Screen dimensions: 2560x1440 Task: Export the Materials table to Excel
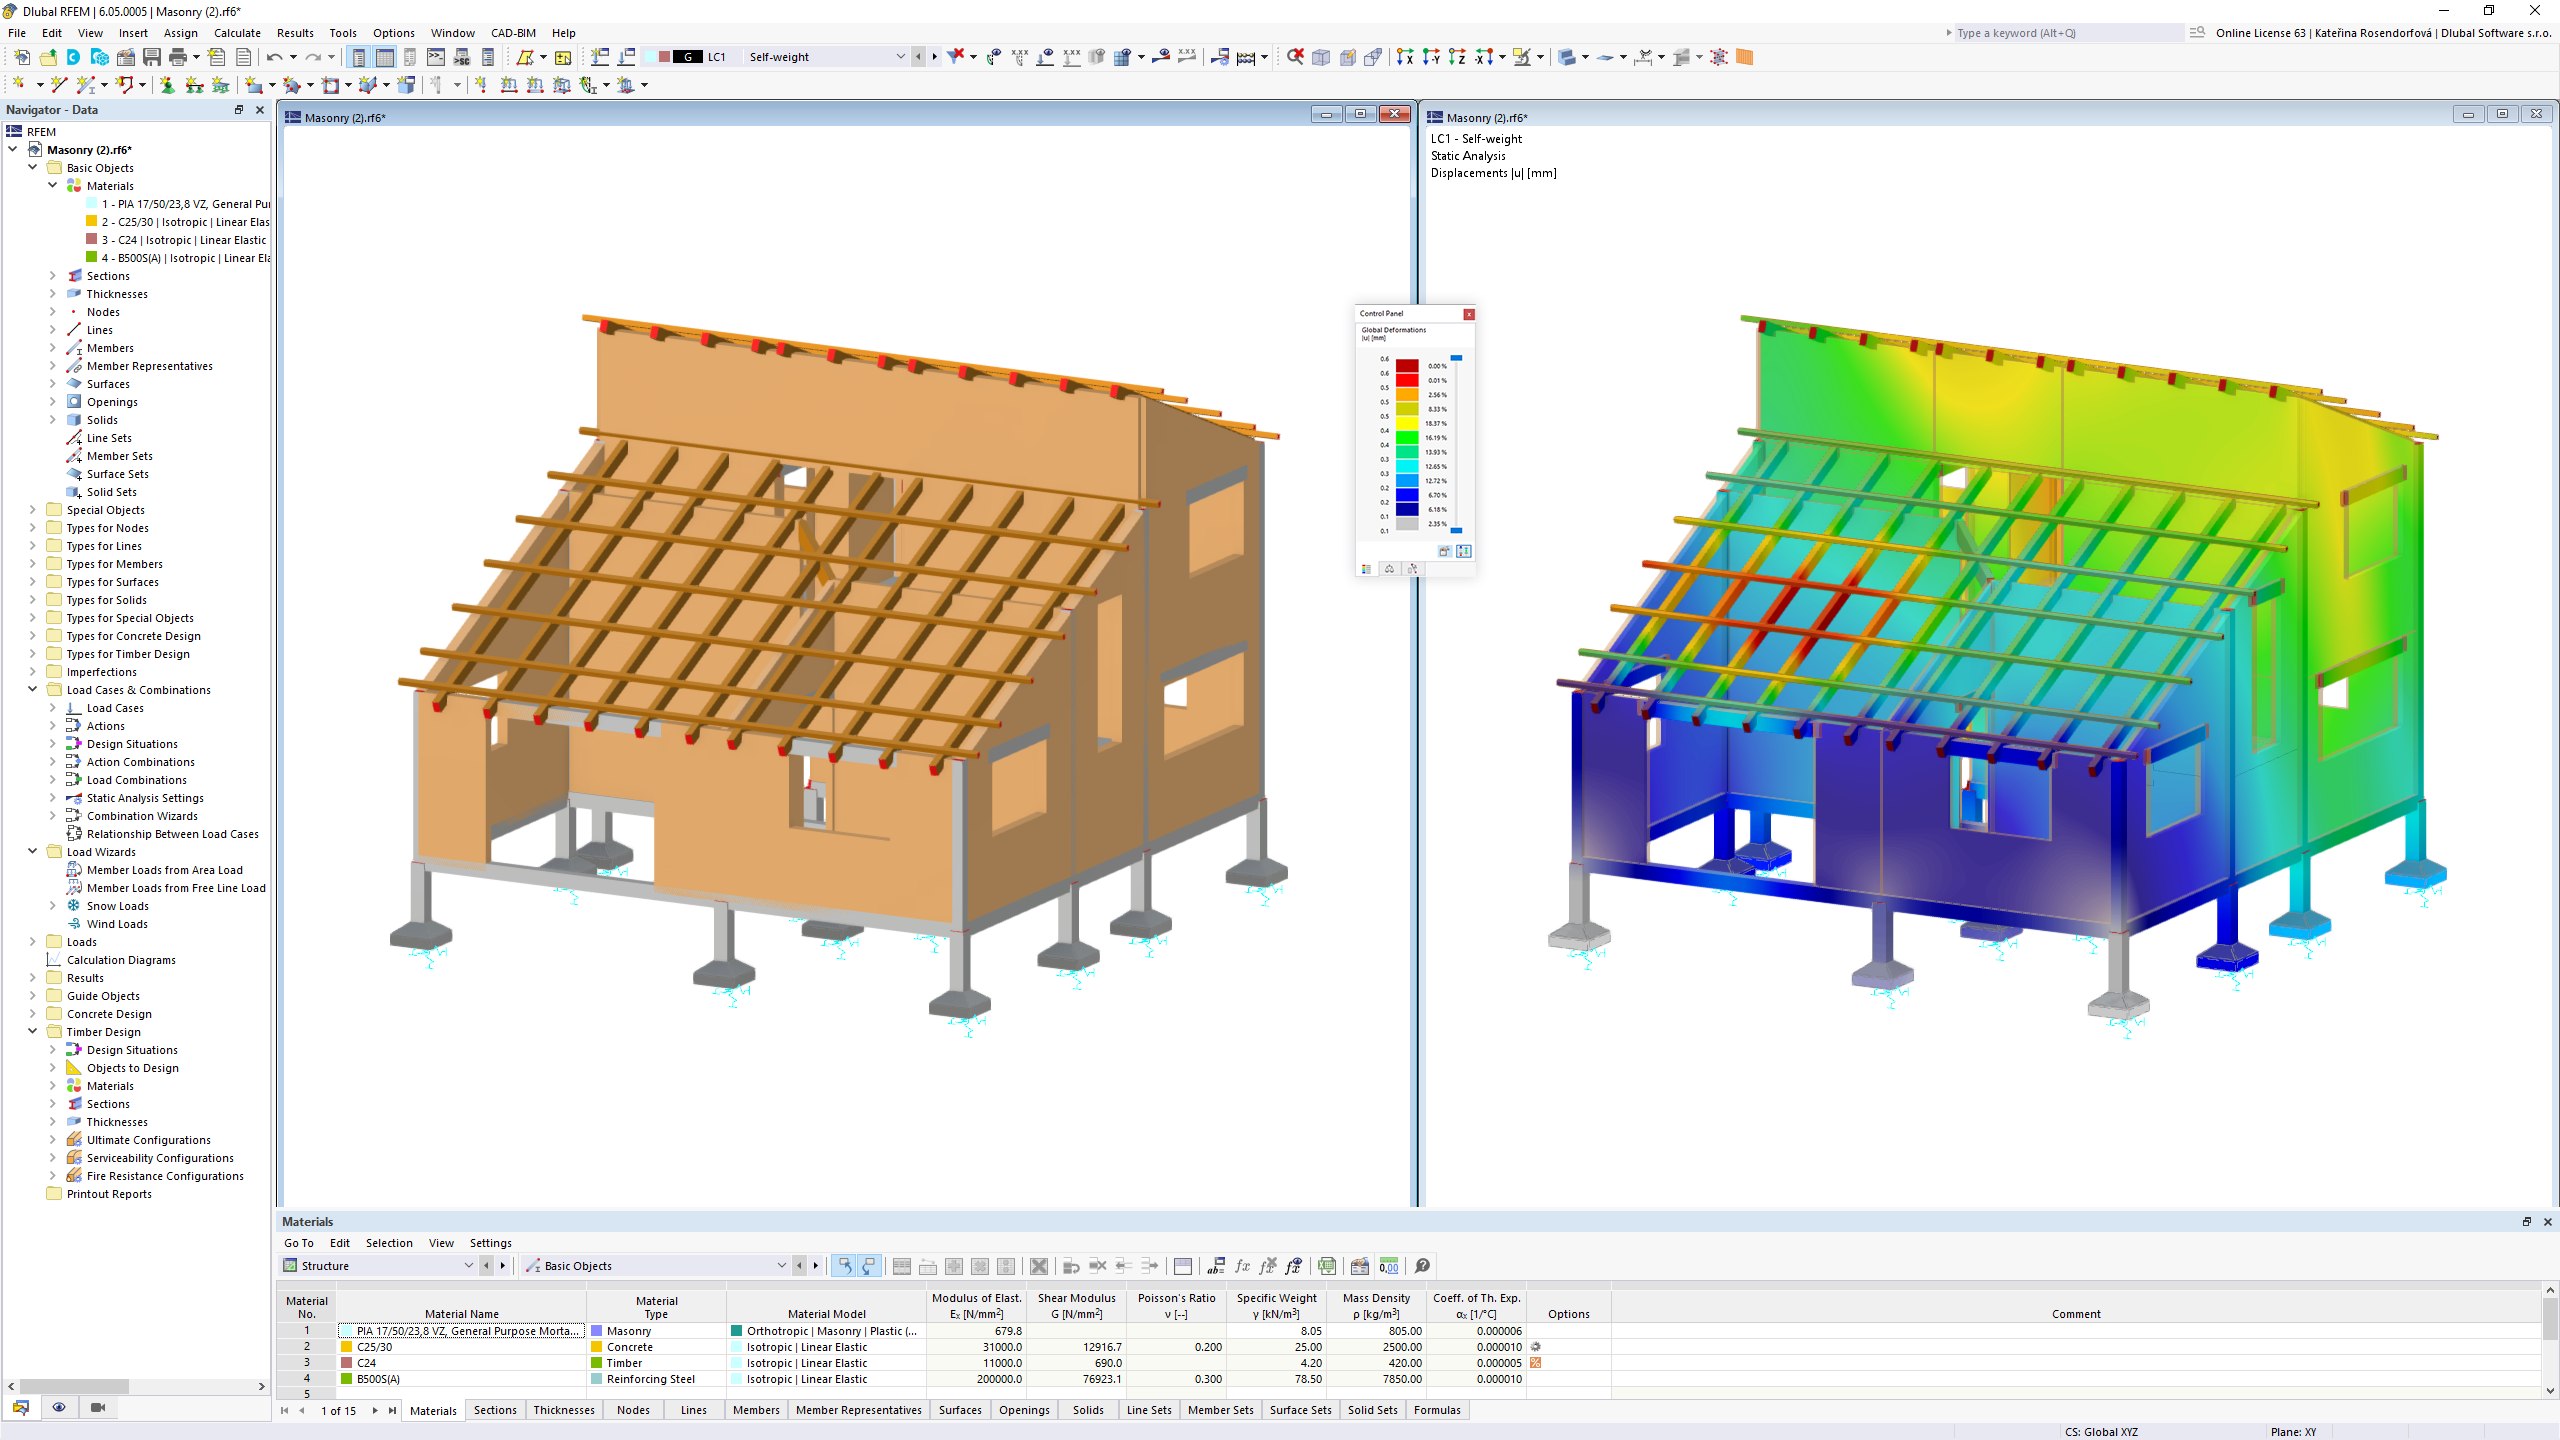[1327, 1266]
